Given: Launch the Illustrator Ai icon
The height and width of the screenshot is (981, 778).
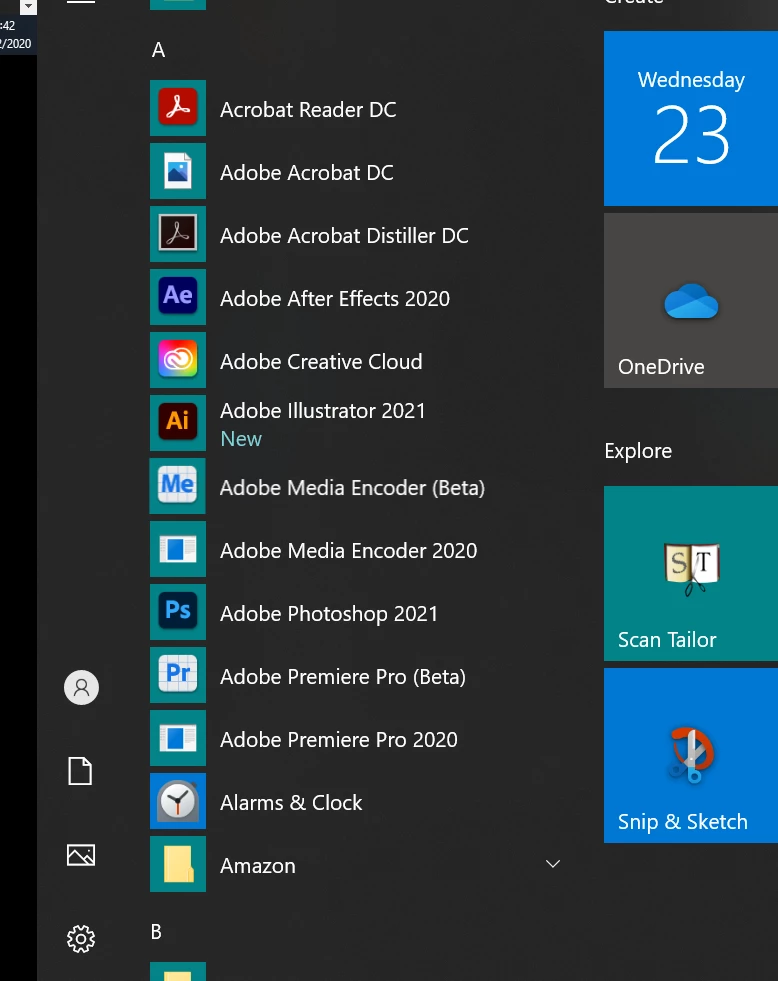Looking at the screenshot, I should [178, 423].
